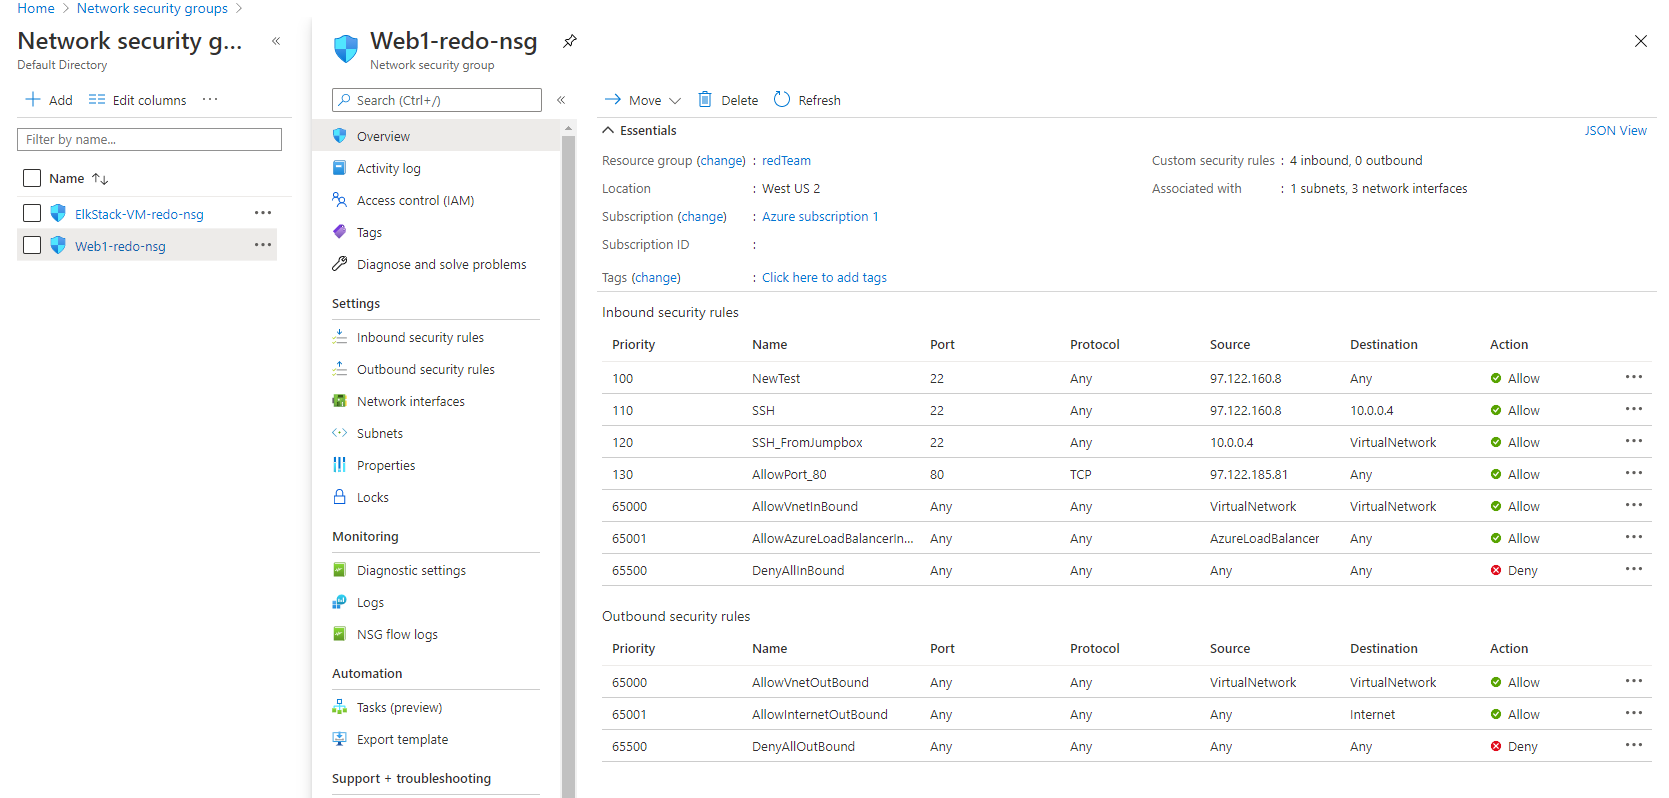
Task: Collapse the Network security groups list panel
Action: pyautogui.click(x=276, y=41)
